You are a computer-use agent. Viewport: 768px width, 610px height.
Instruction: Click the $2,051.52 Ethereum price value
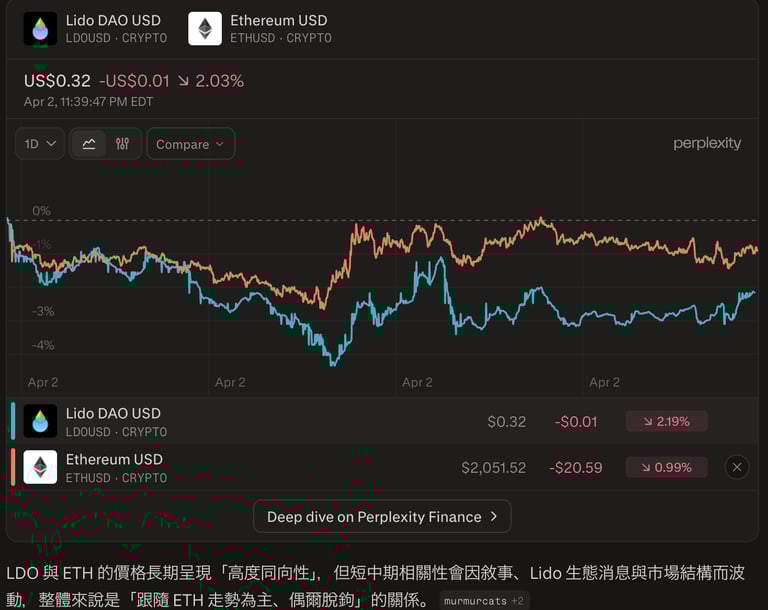coord(494,467)
